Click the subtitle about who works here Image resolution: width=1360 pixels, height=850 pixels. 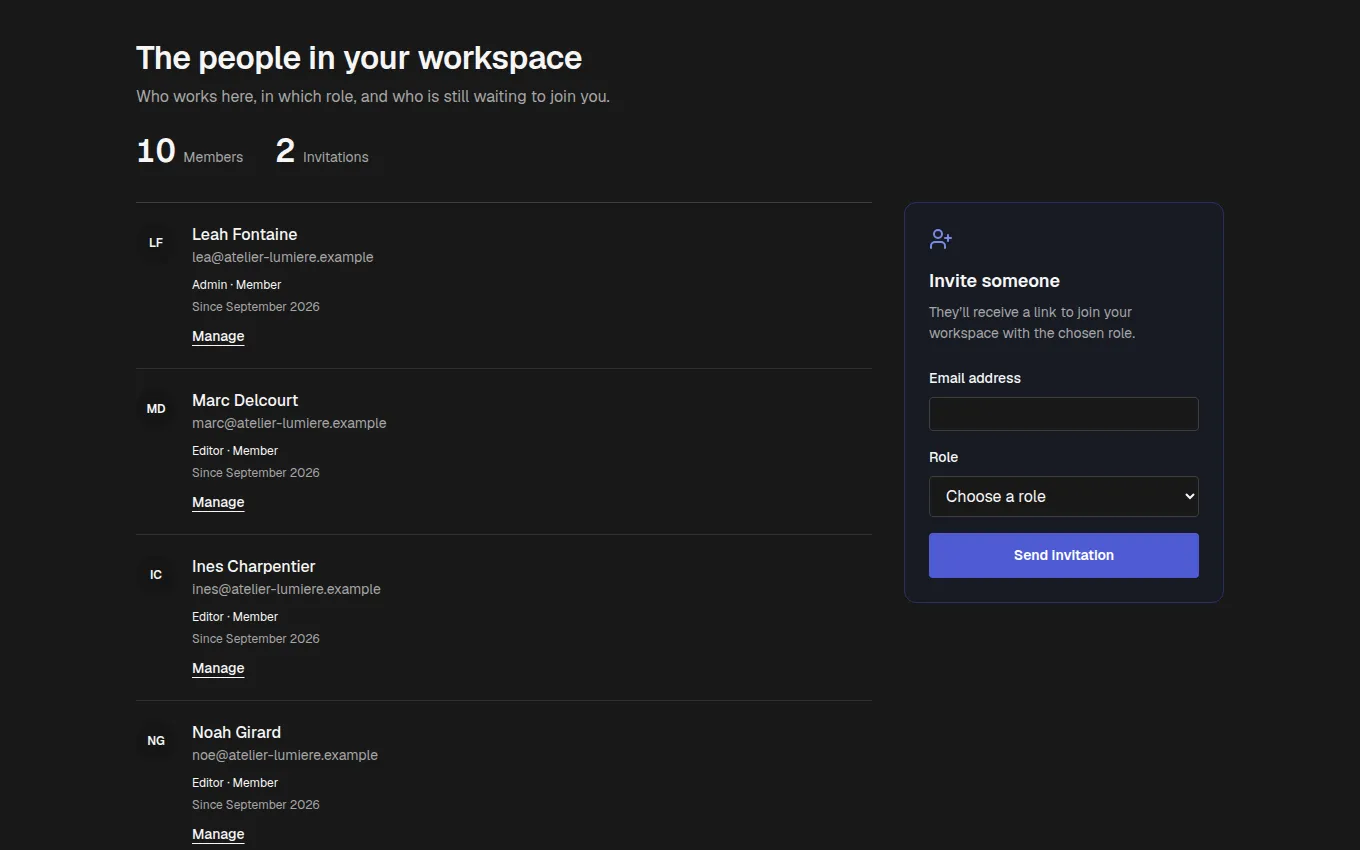pyautogui.click(x=373, y=97)
